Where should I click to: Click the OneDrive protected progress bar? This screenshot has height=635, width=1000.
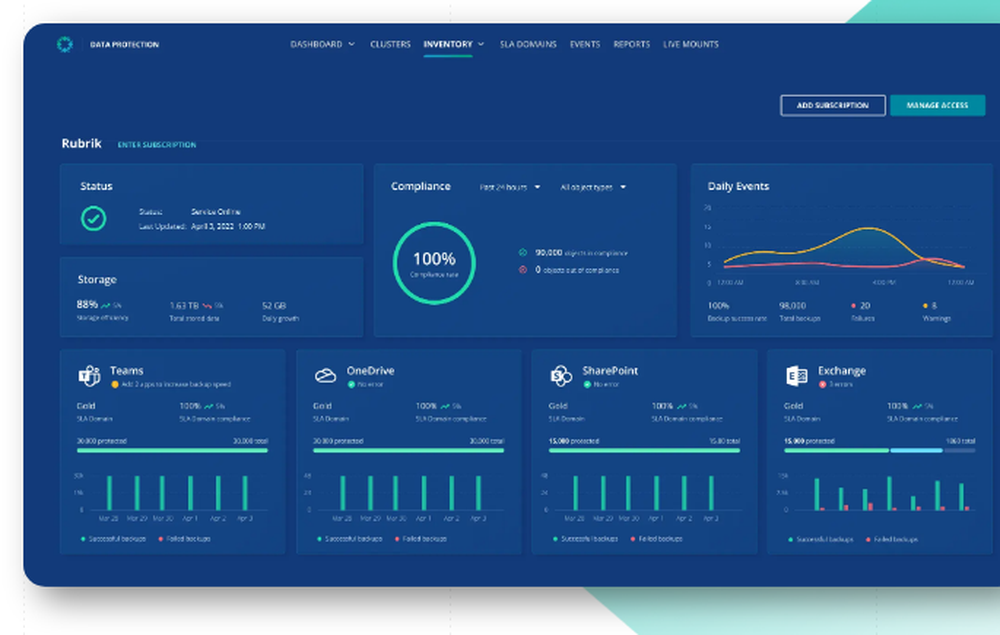[x=408, y=450]
